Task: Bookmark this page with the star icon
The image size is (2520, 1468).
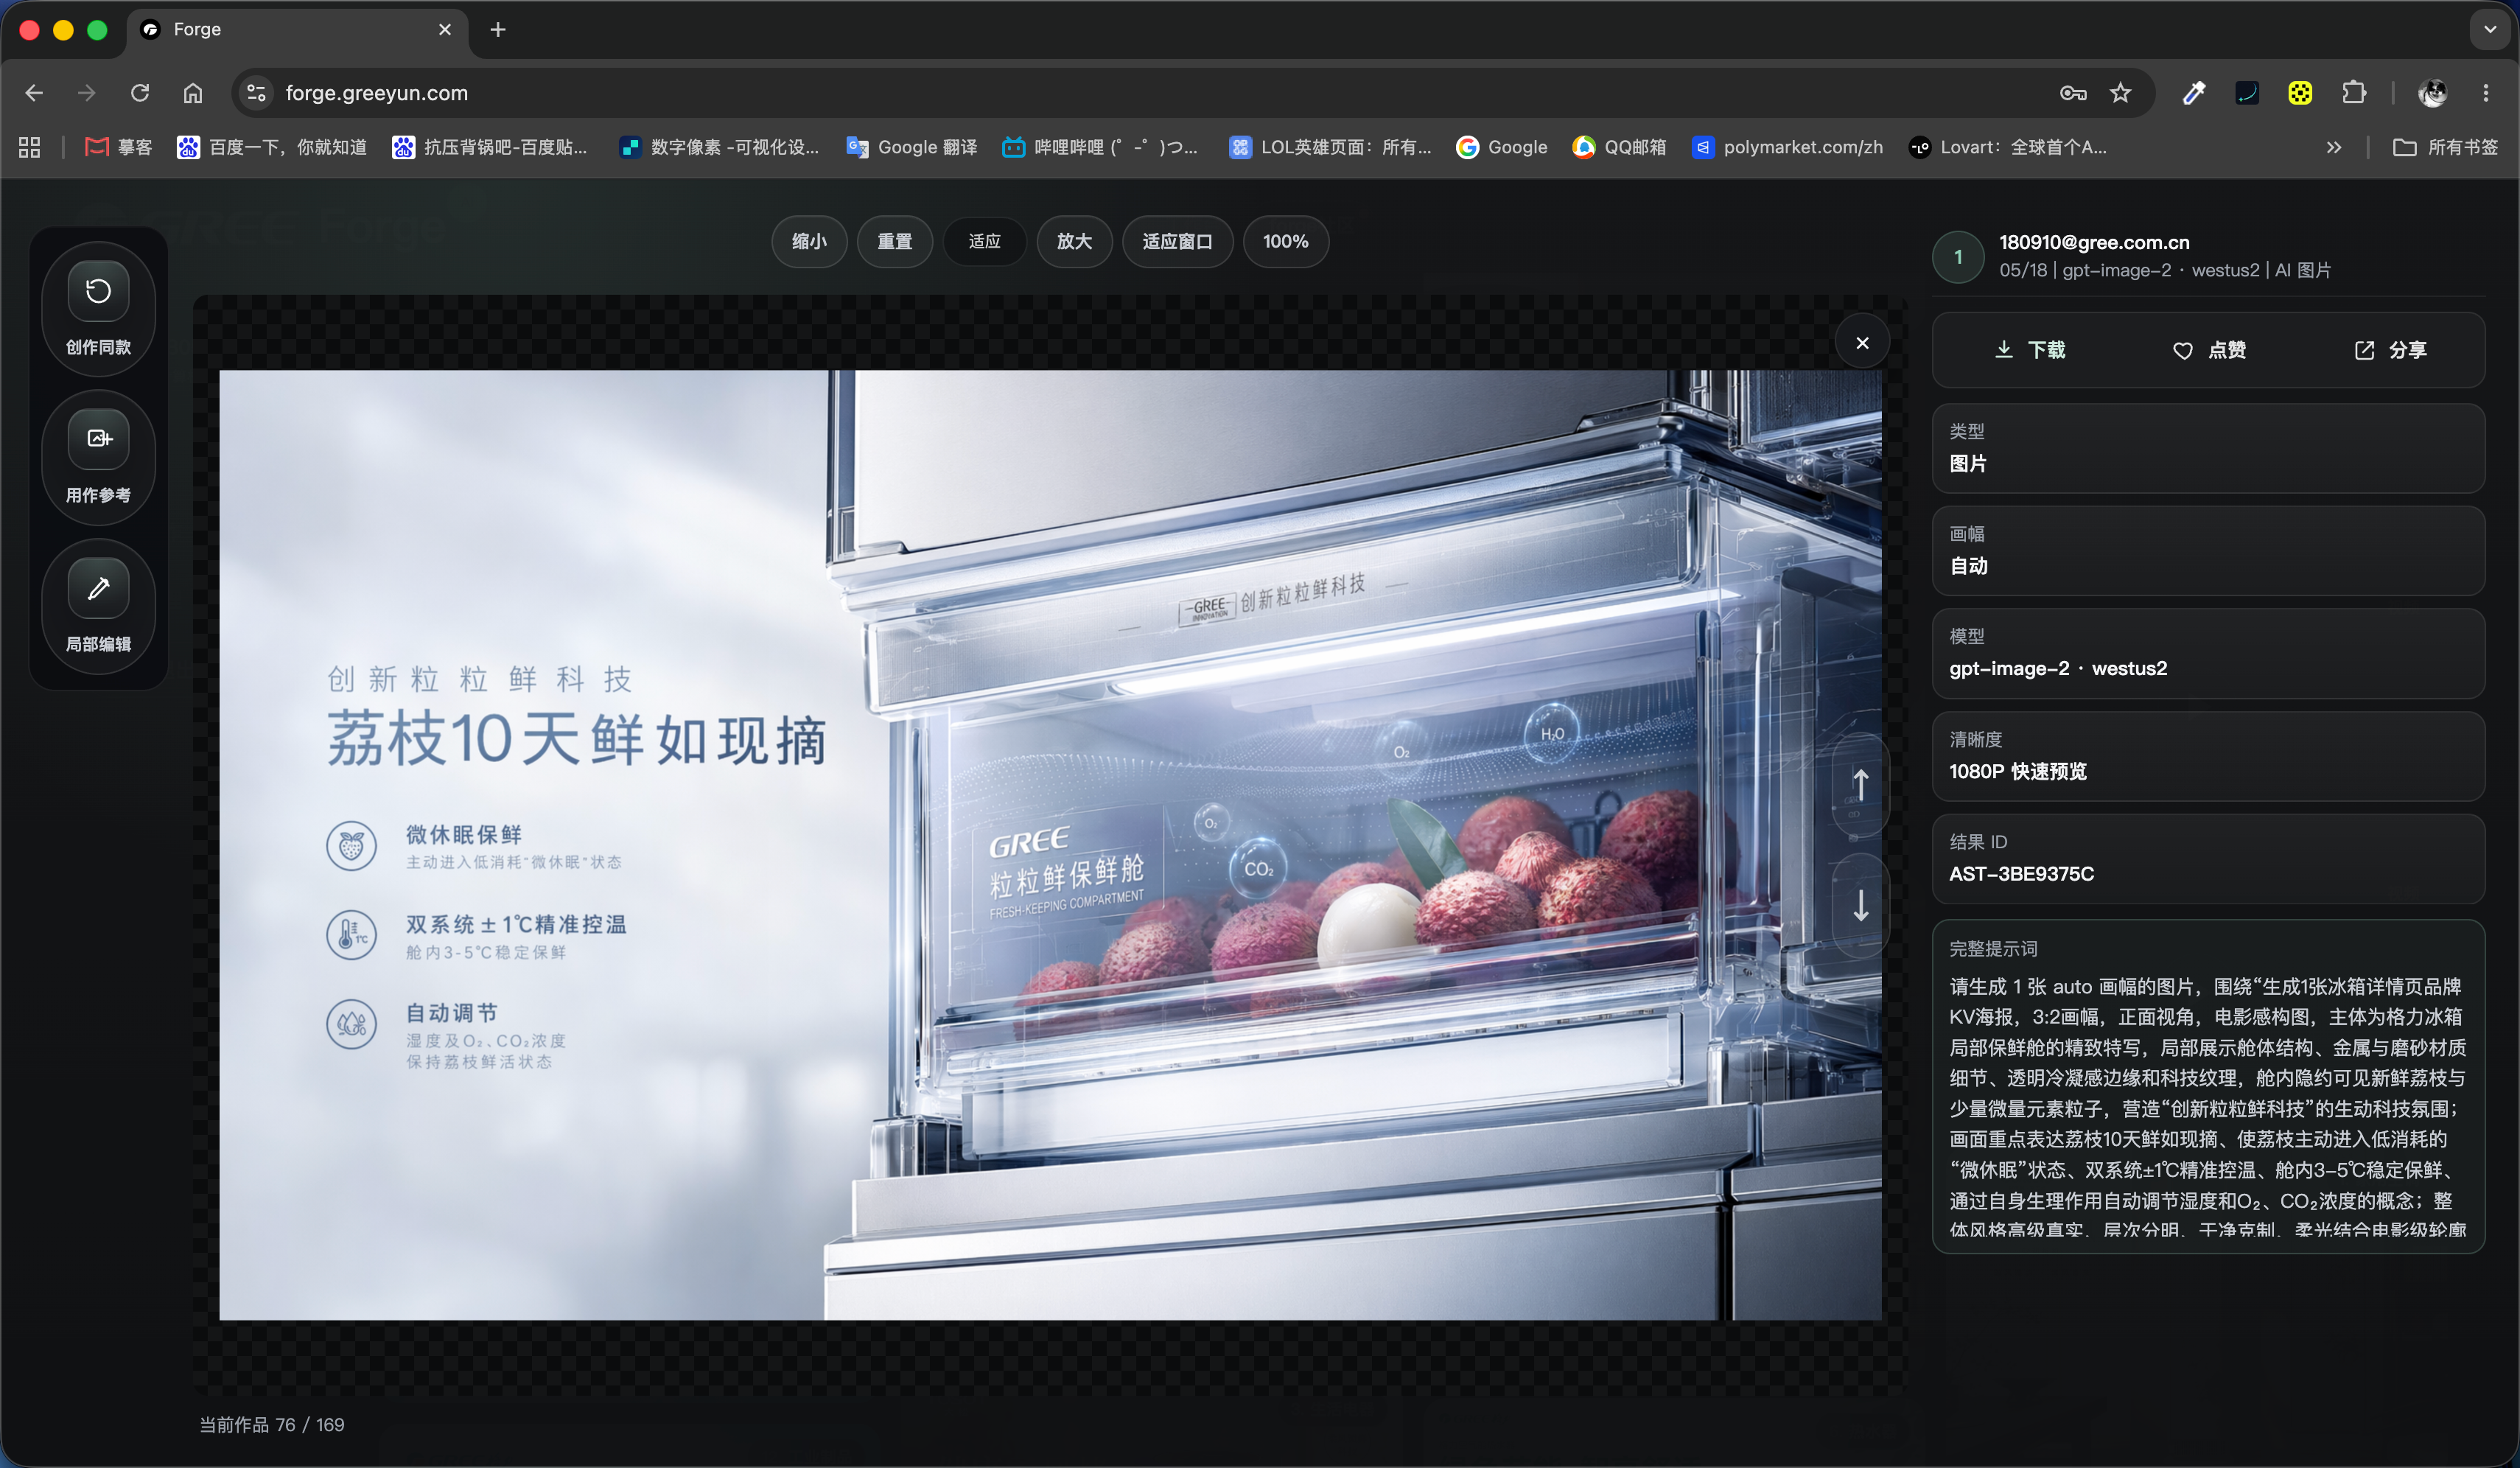Action: click(x=2120, y=93)
